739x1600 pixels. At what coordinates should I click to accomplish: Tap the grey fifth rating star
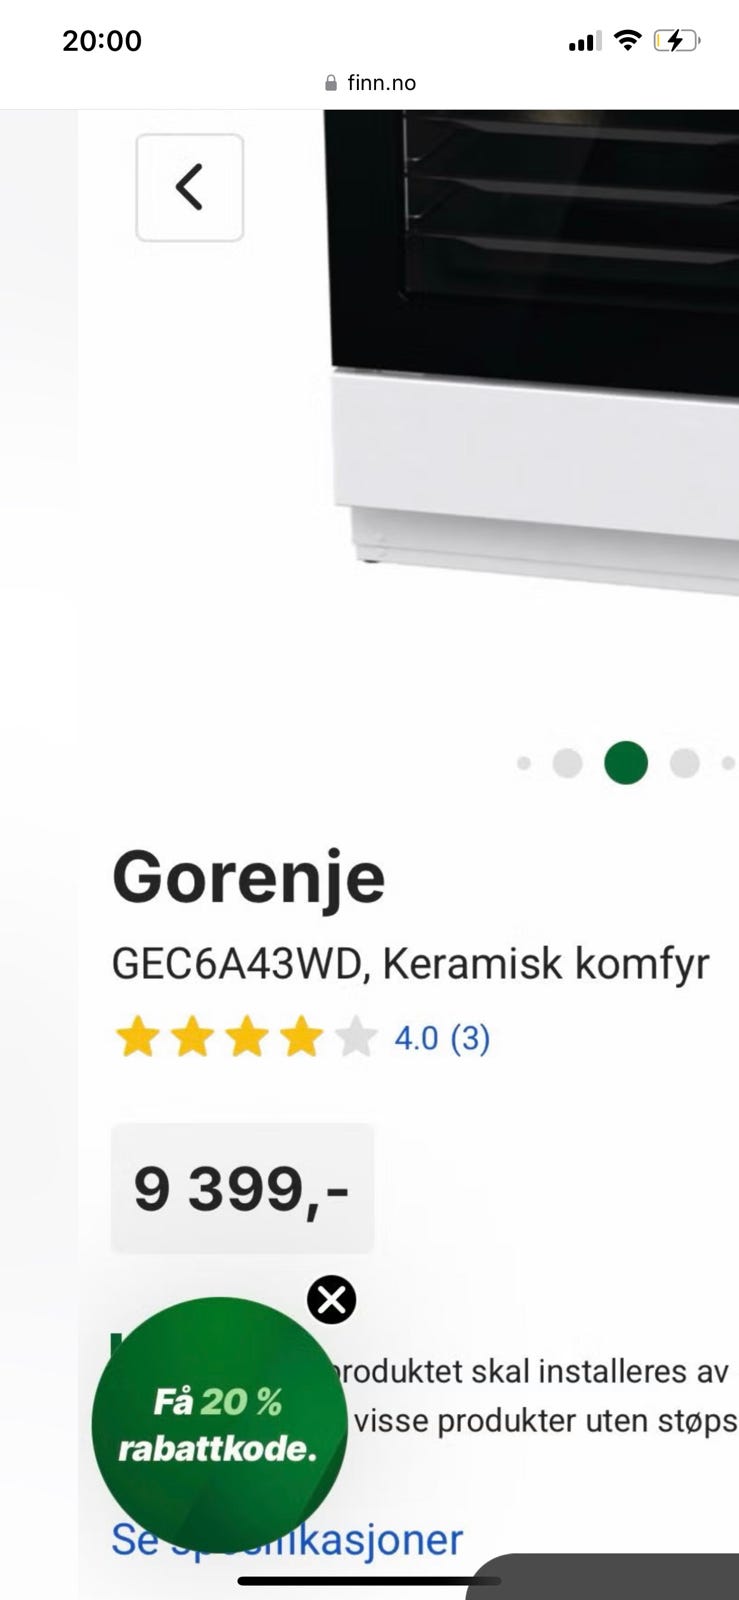click(355, 1038)
